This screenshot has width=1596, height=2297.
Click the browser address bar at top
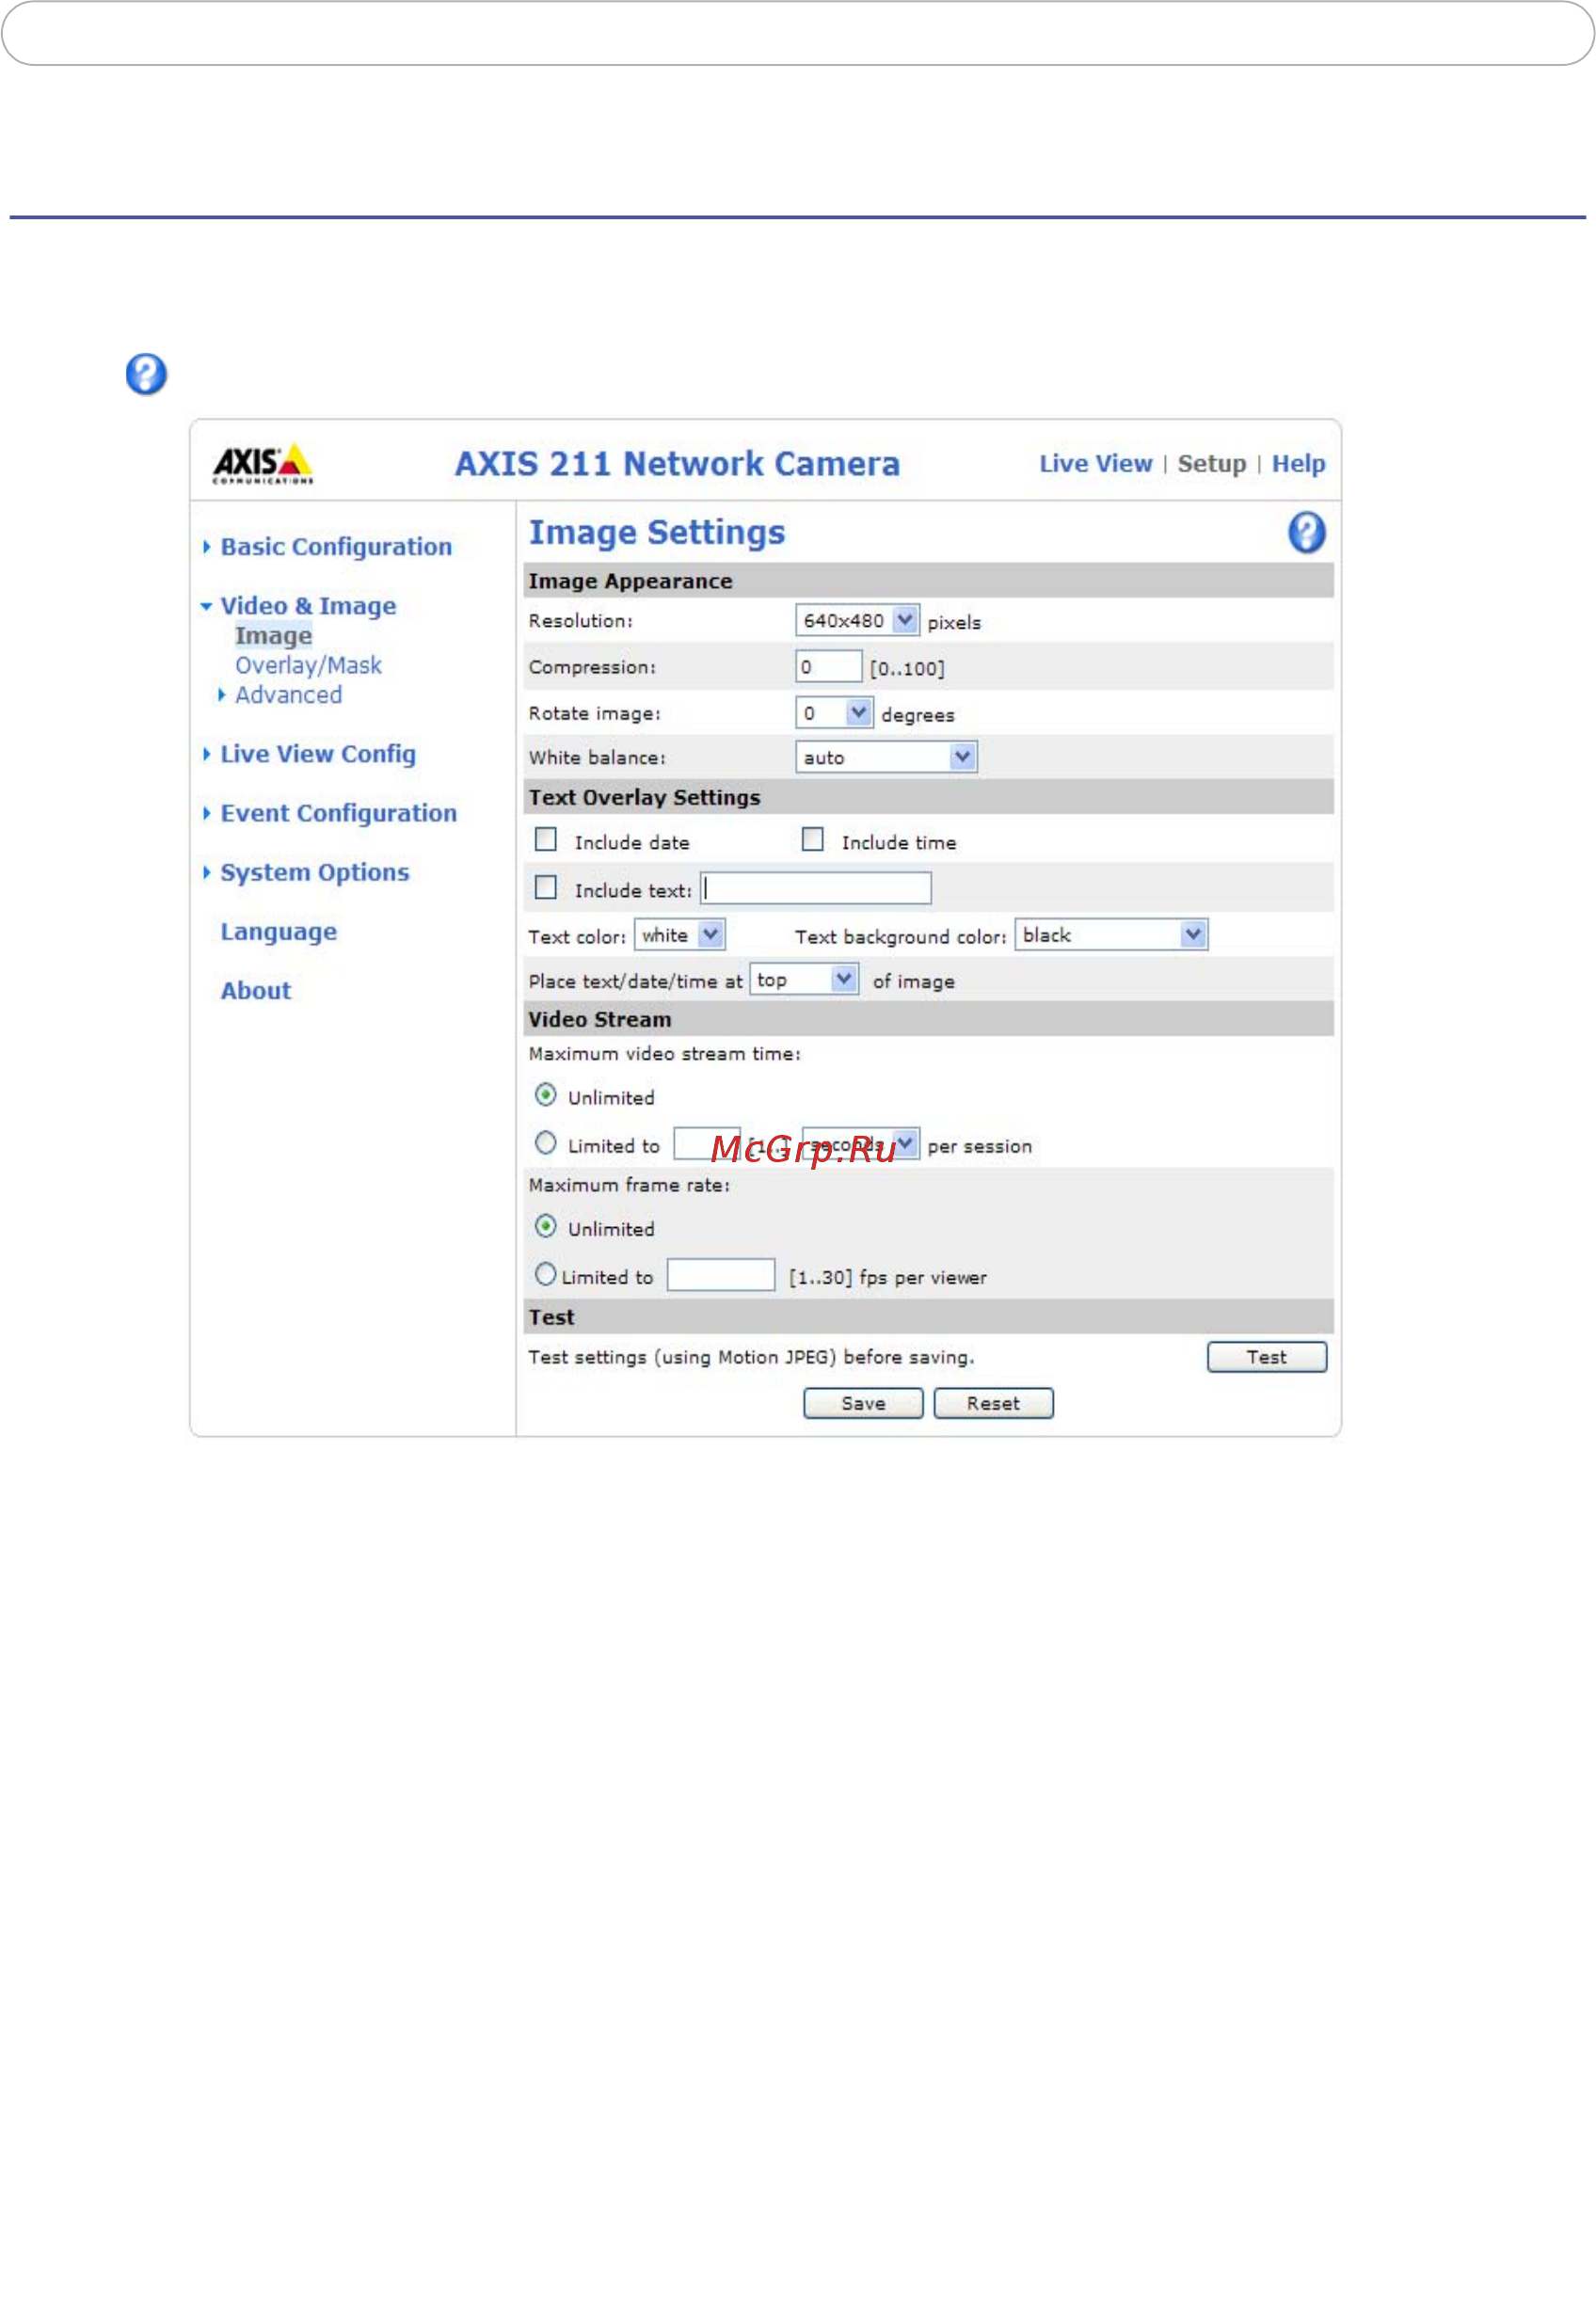coord(797,33)
